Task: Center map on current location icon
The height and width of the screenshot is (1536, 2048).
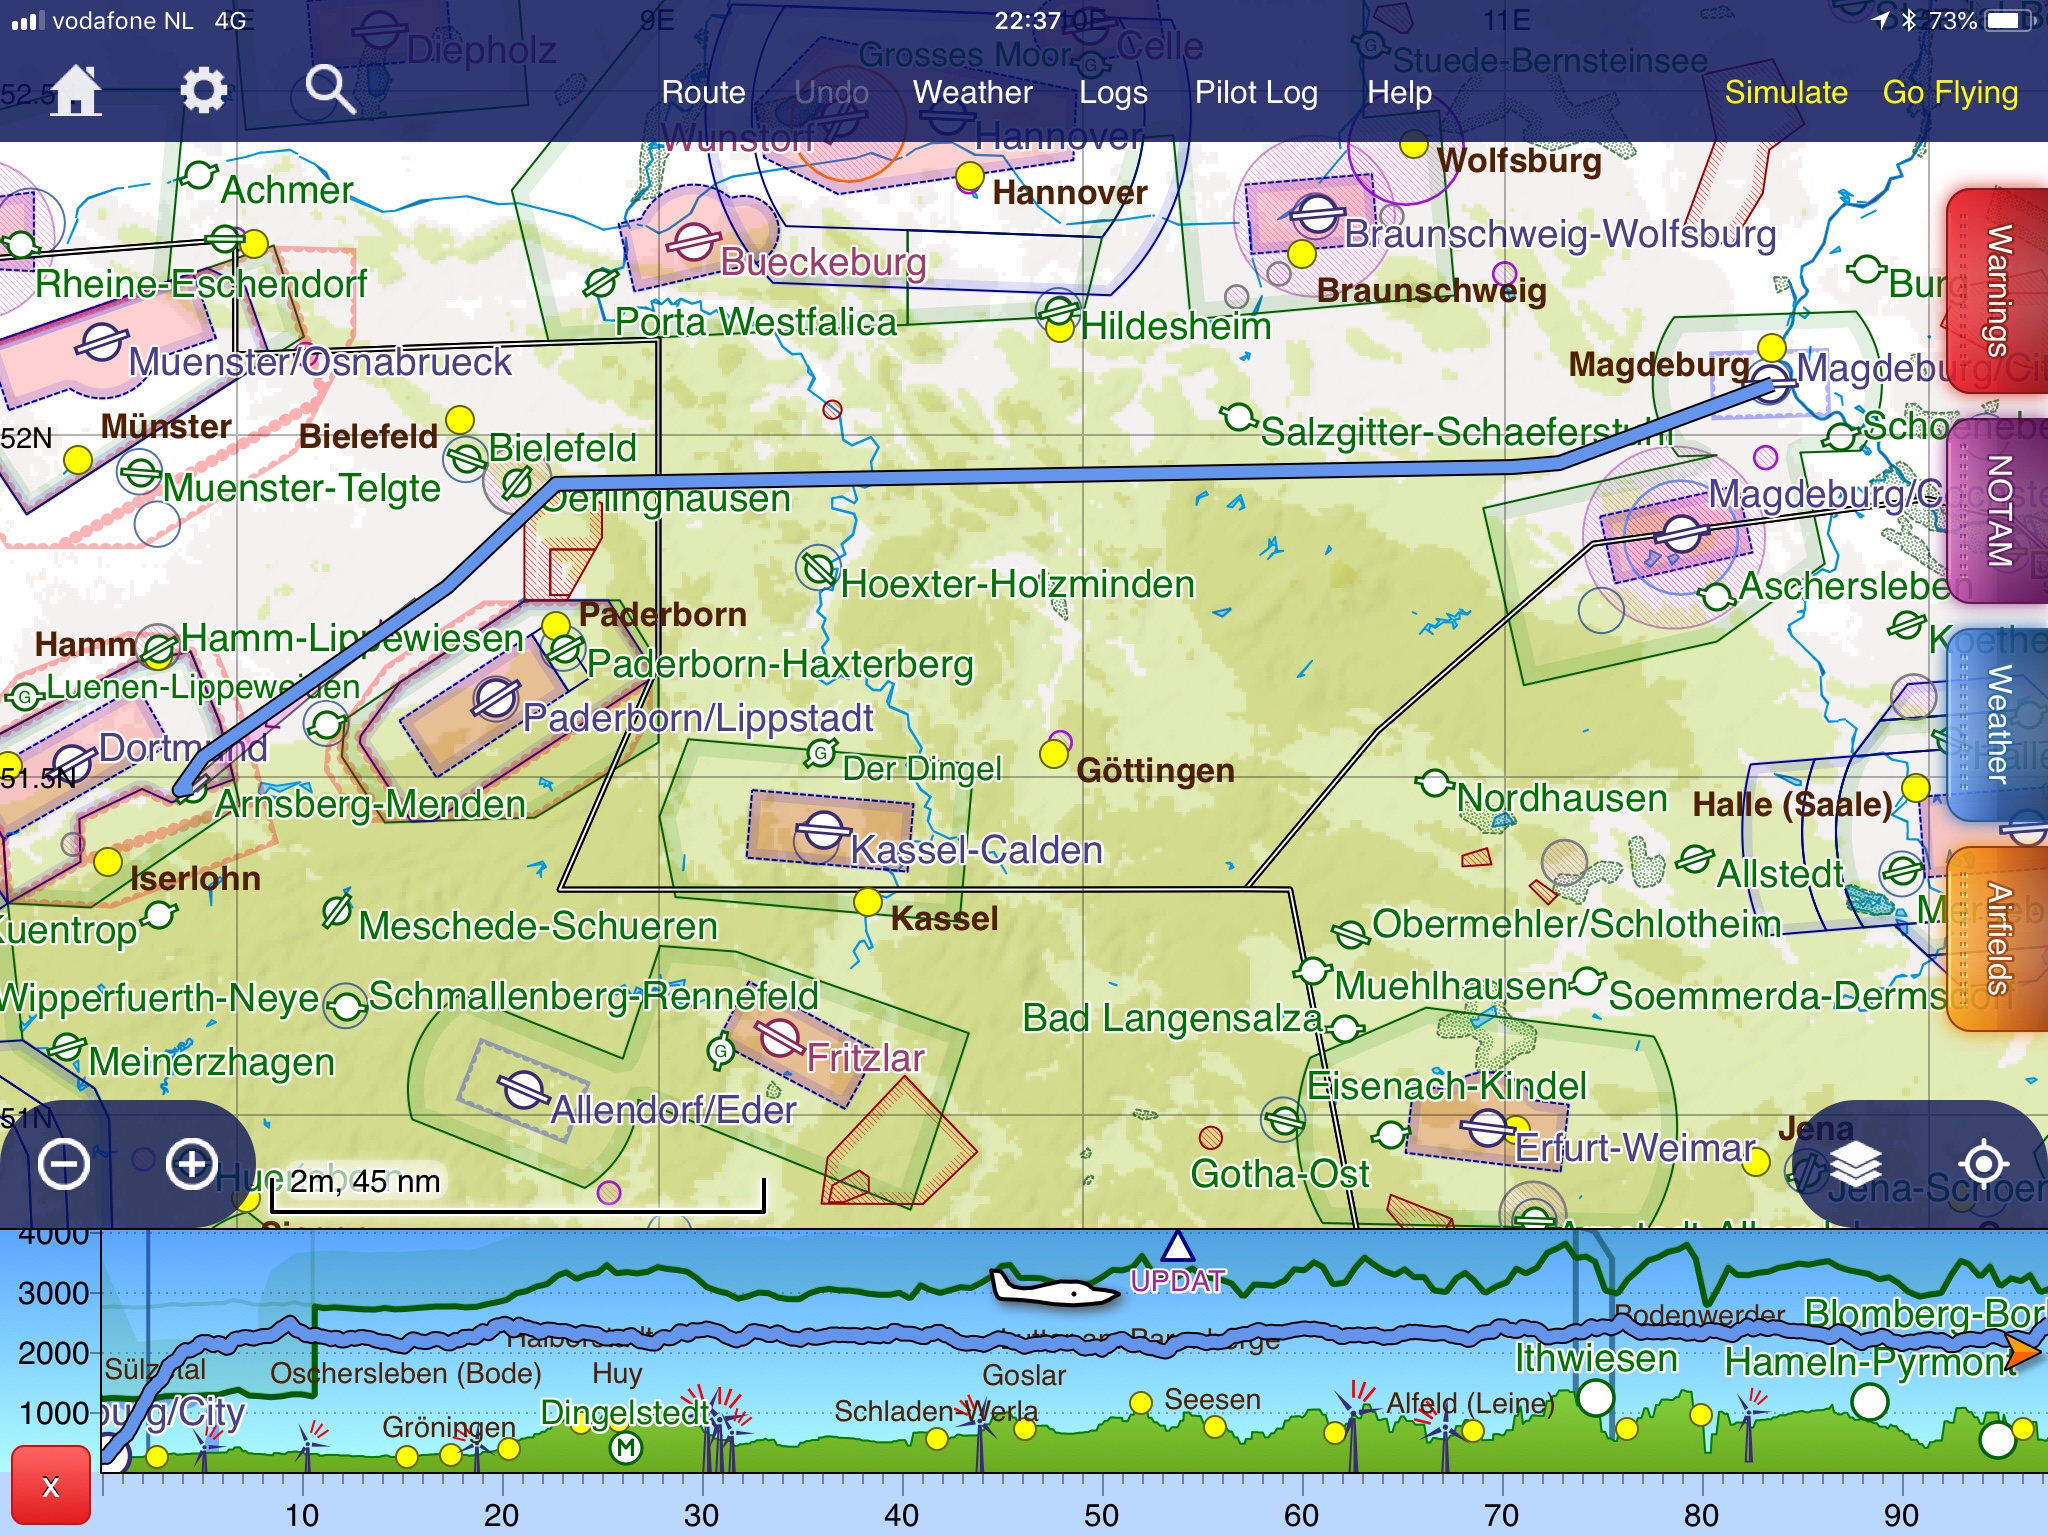Action: (x=1984, y=1164)
